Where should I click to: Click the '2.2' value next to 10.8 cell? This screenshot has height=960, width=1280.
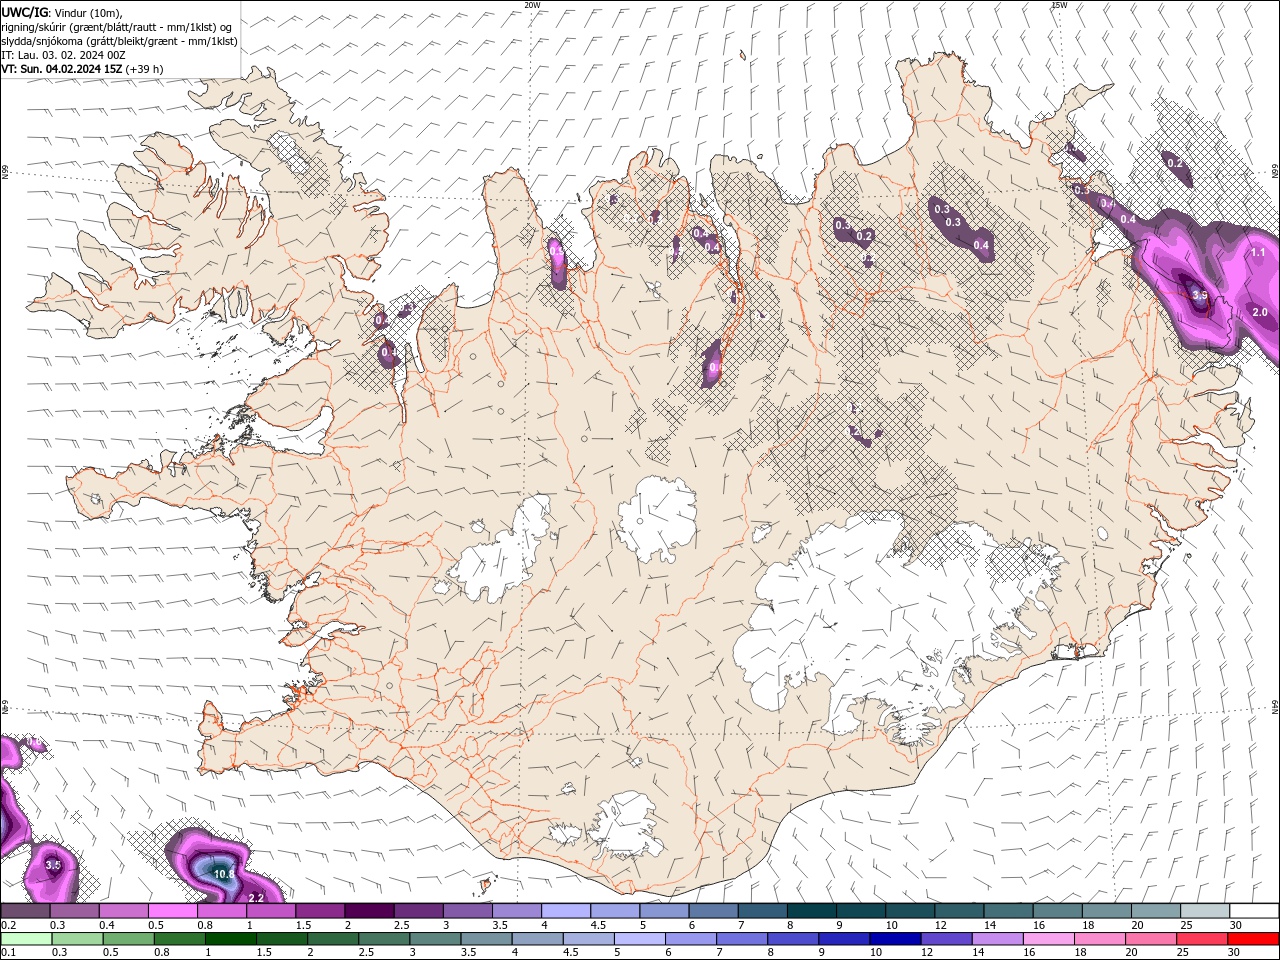(x=256, y=898)
